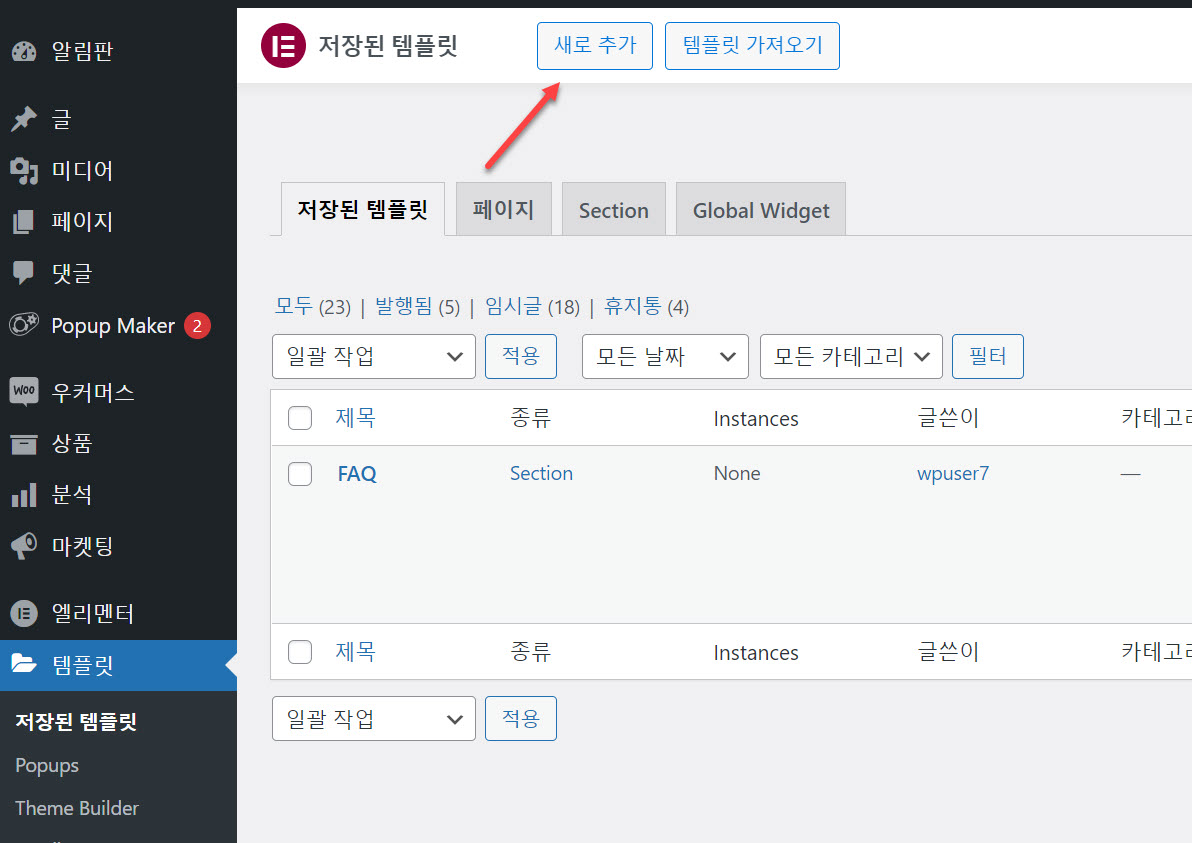Open the Popup Maker plugin icon
1192x843 pixels.
[x=24, y=324]
